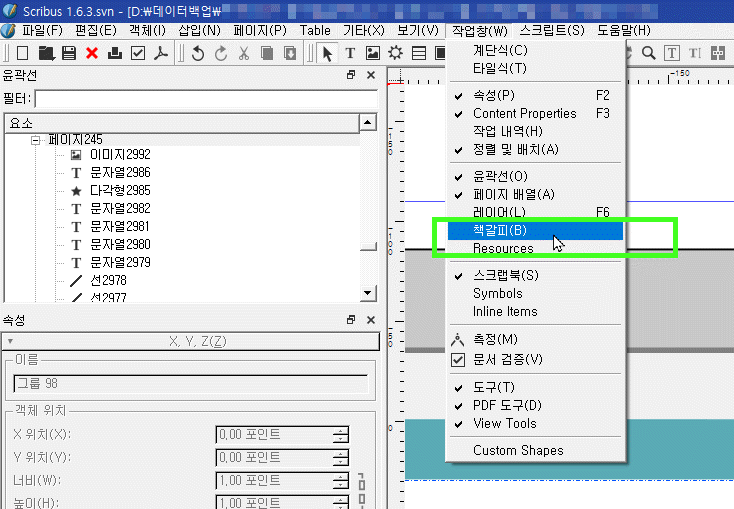Open the 페이지(P) menu
This screenshot has width=734, height=509.
[260, 30]
